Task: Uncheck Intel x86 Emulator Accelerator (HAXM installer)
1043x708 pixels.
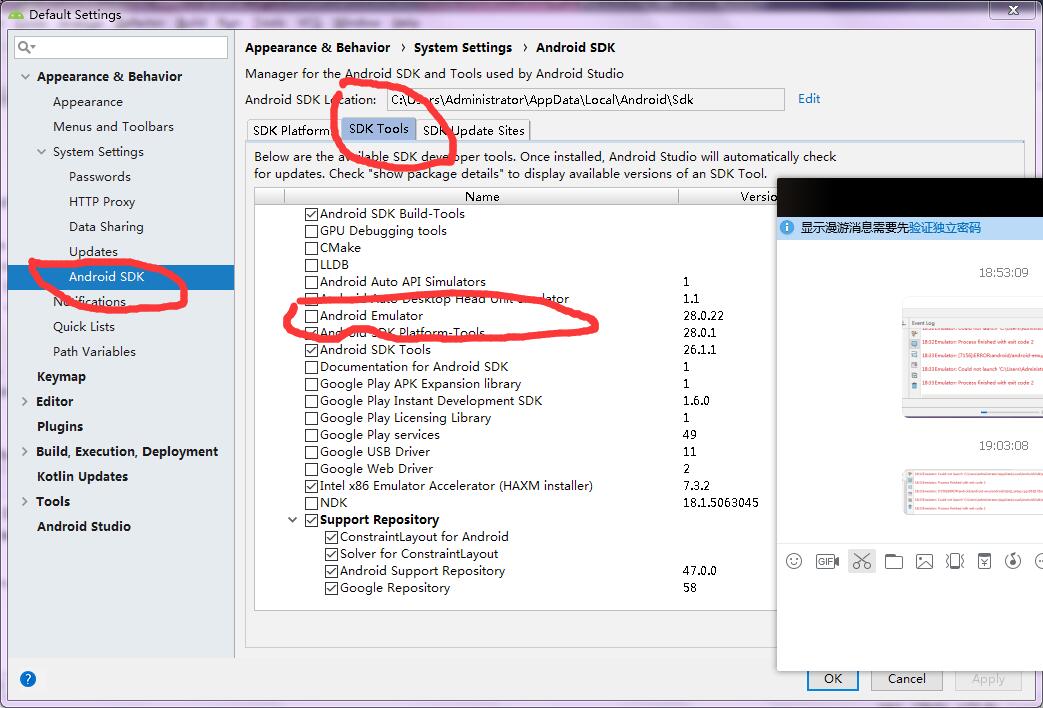Action: pyautogui.click(x=311, y=486)
